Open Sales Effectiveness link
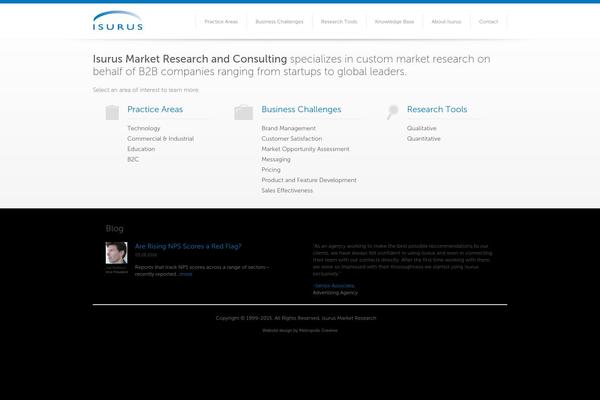 point(287,190)
